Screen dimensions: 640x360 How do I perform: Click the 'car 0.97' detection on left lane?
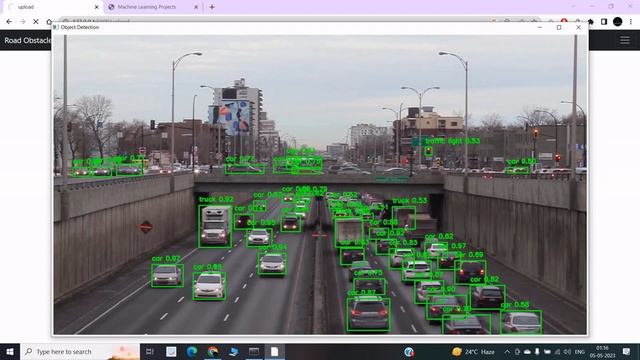pyautogui.click(x=167, y=276)
